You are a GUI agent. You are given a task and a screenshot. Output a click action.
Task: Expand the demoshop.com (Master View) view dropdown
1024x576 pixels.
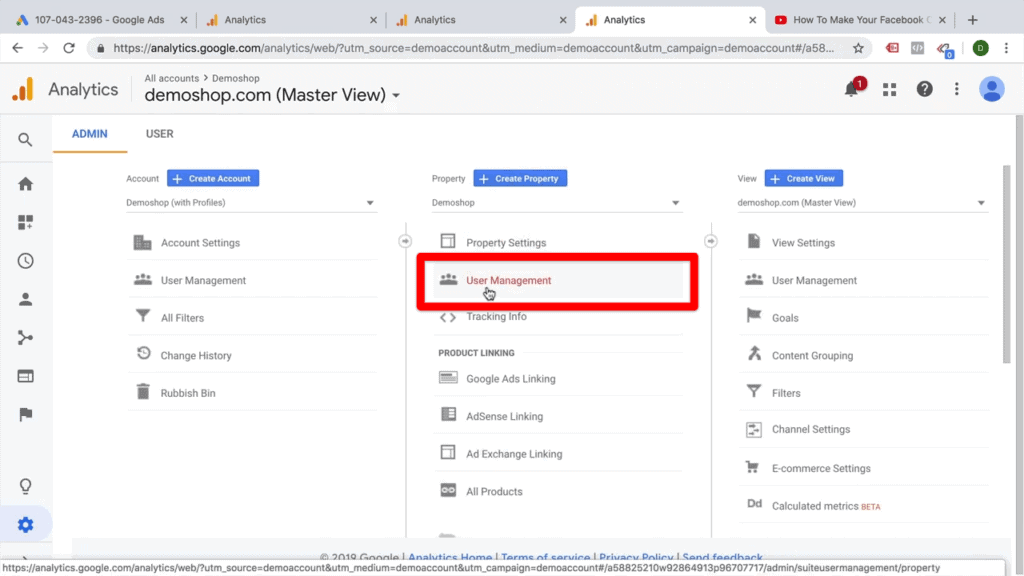862,203
